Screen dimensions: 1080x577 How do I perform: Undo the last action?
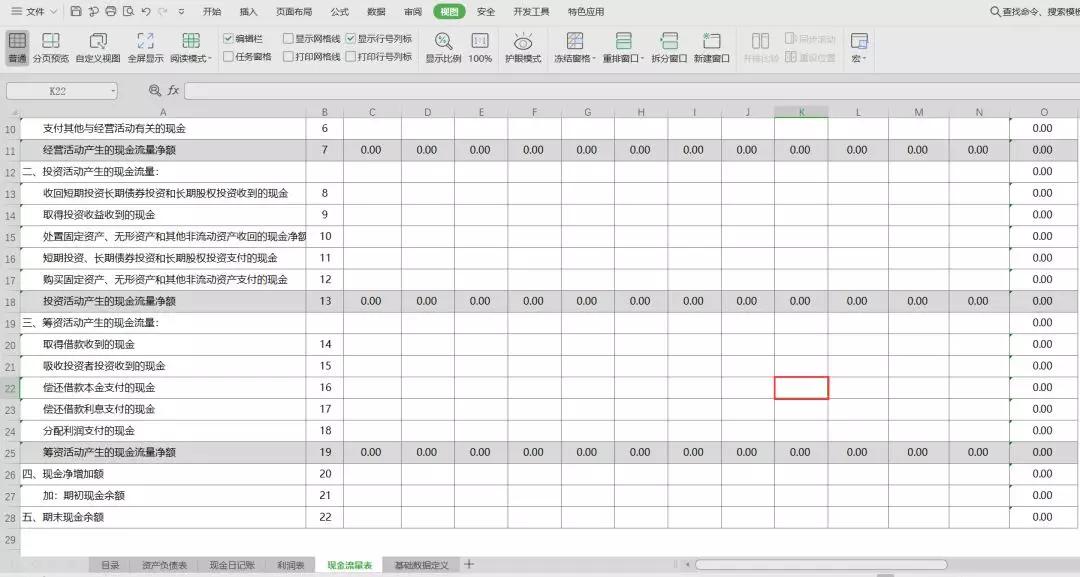tap(145, 12)
